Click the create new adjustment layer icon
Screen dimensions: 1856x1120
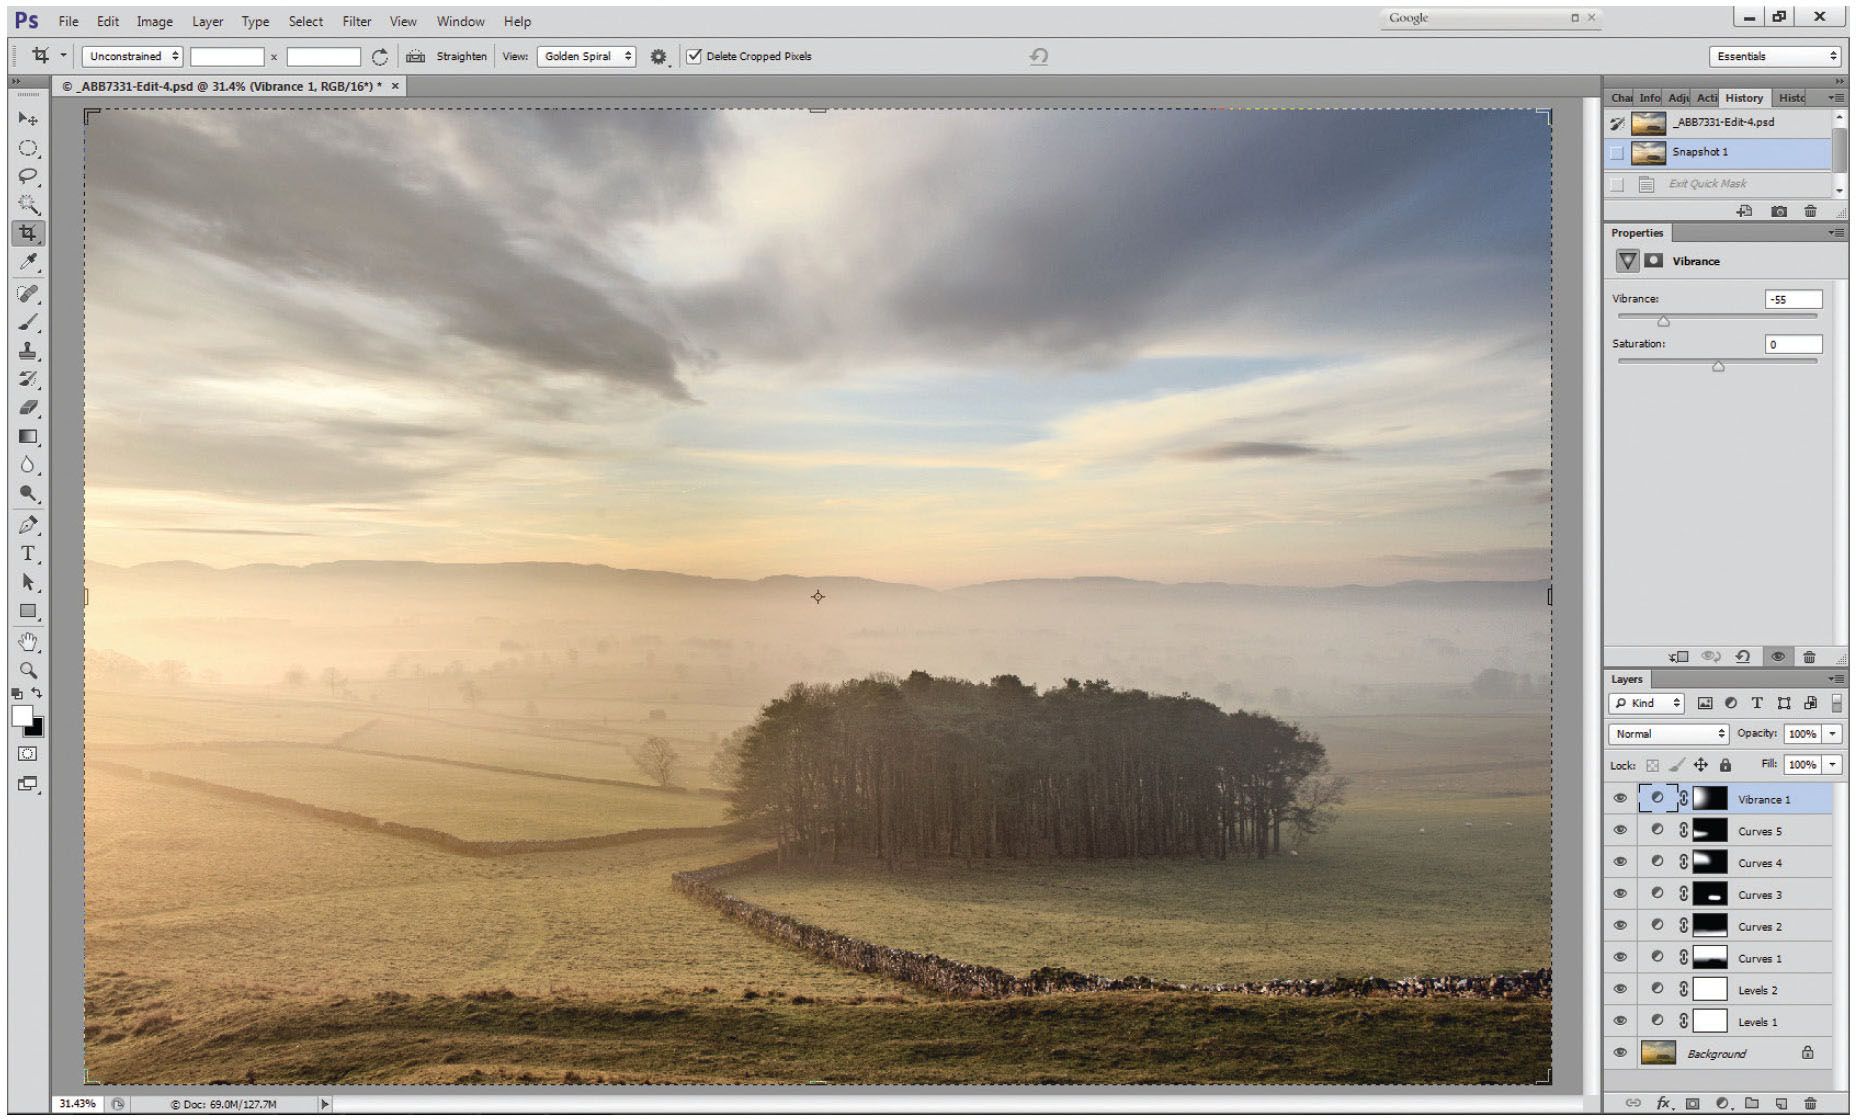pyautogui.click(x=1722, y=1103)
